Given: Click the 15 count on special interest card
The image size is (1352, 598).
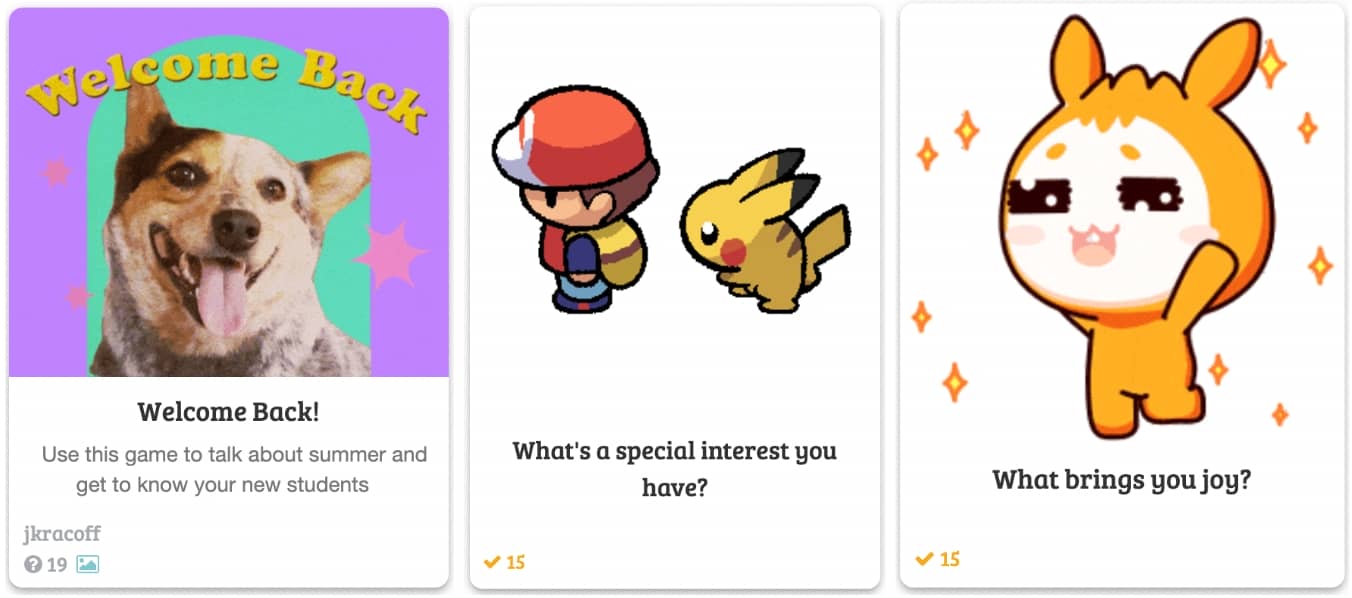Looking at the screenshot, I should click(515, 563).
